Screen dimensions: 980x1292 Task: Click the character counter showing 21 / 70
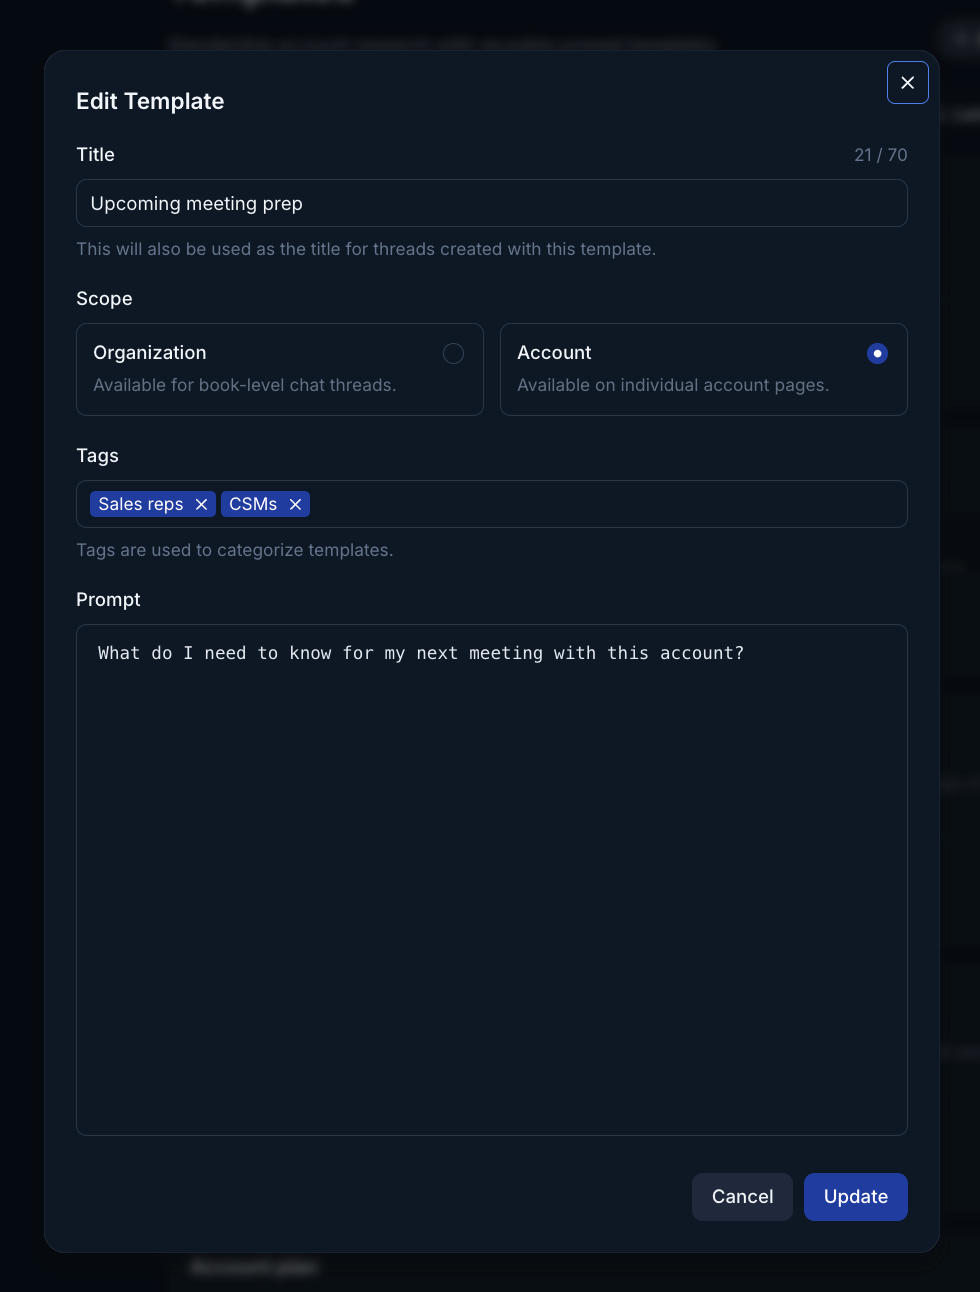[881, 154]
